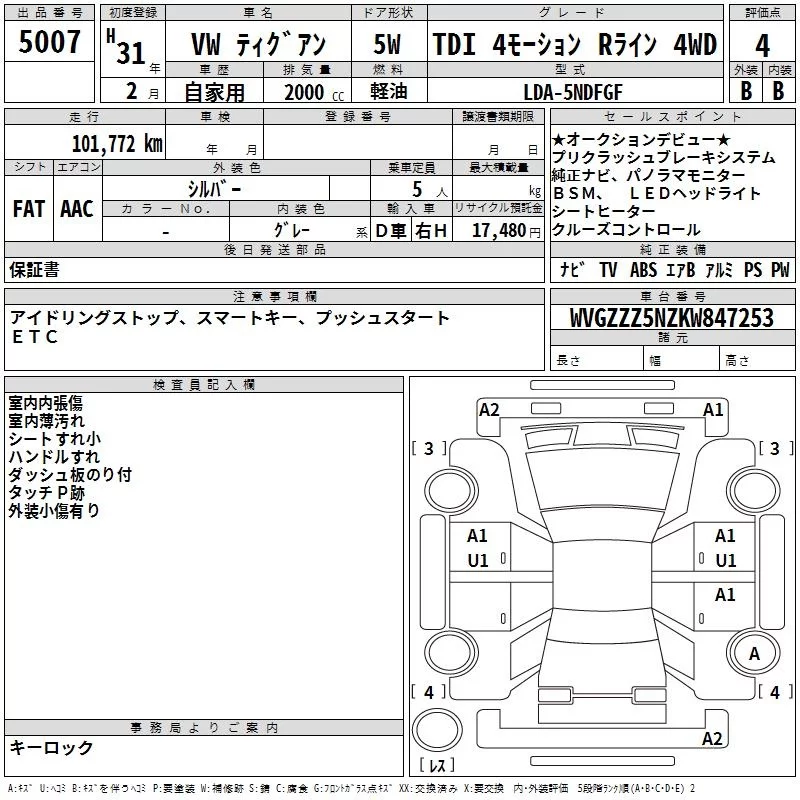The image size is (800, 800).
Task: Select the steering position 右H
Action: (x=431, y=231)
